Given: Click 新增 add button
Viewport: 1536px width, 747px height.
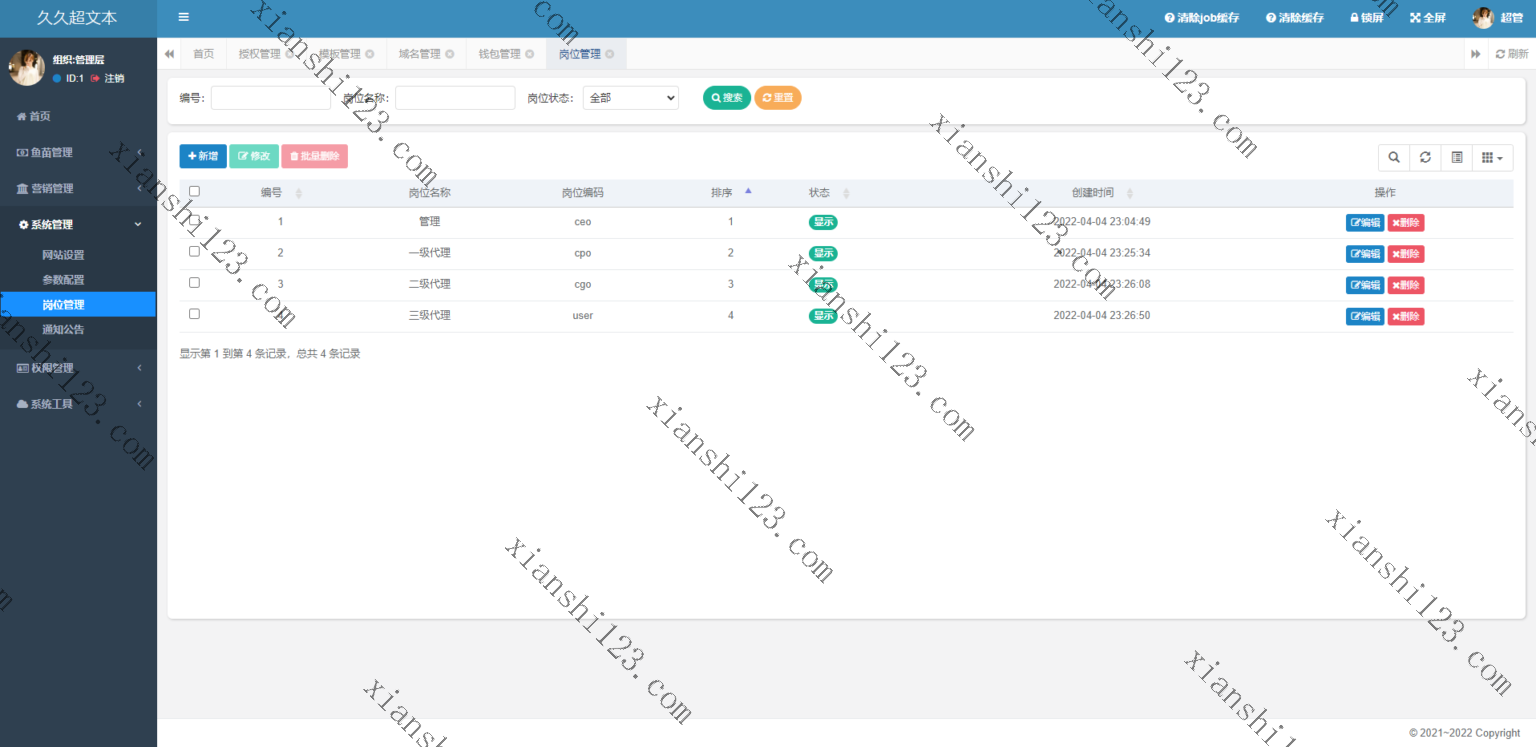Looking at the screenshot, I should click(203, 156).
